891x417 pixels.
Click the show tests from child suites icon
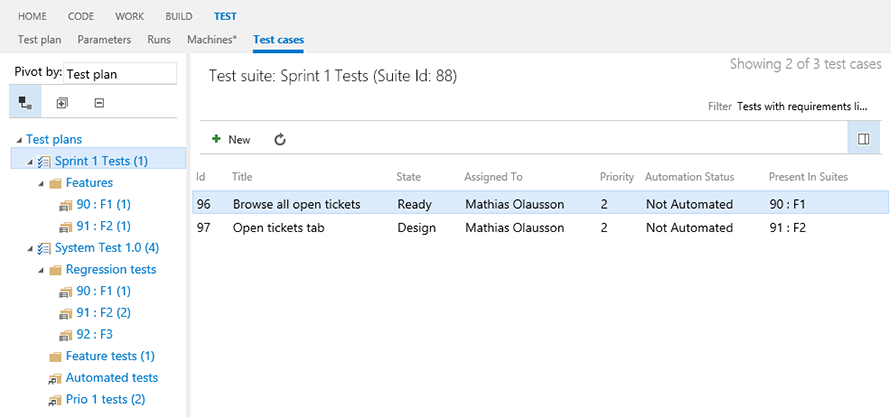(x=25, y=103)
